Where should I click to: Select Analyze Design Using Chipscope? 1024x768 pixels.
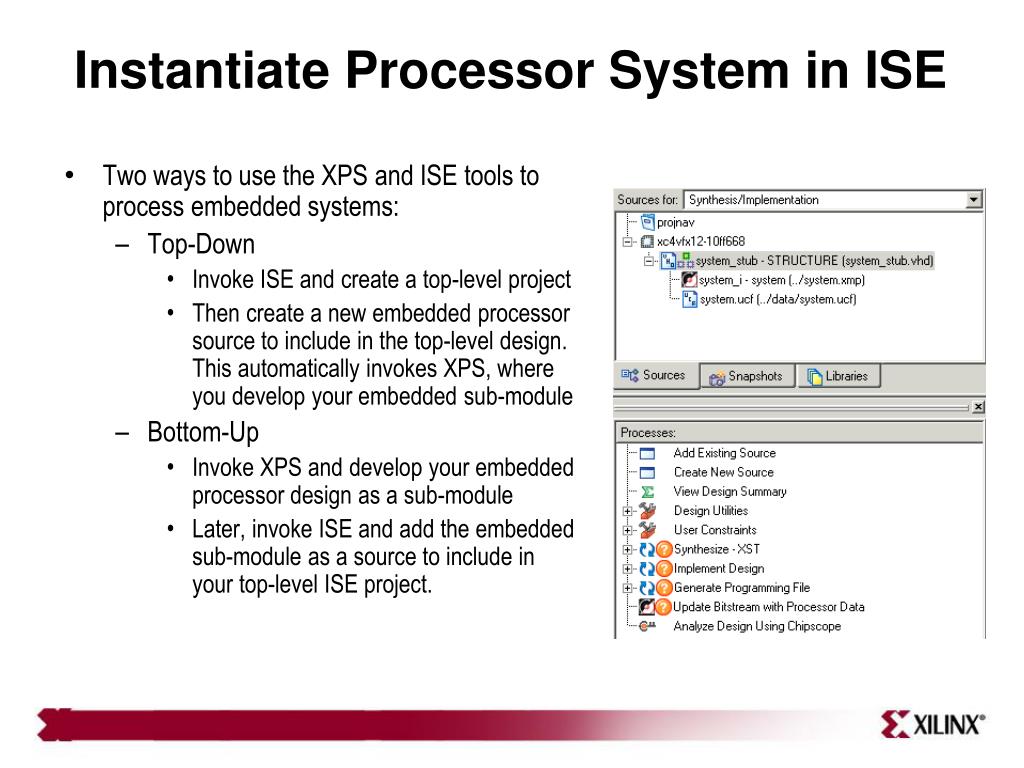[757, 626]
